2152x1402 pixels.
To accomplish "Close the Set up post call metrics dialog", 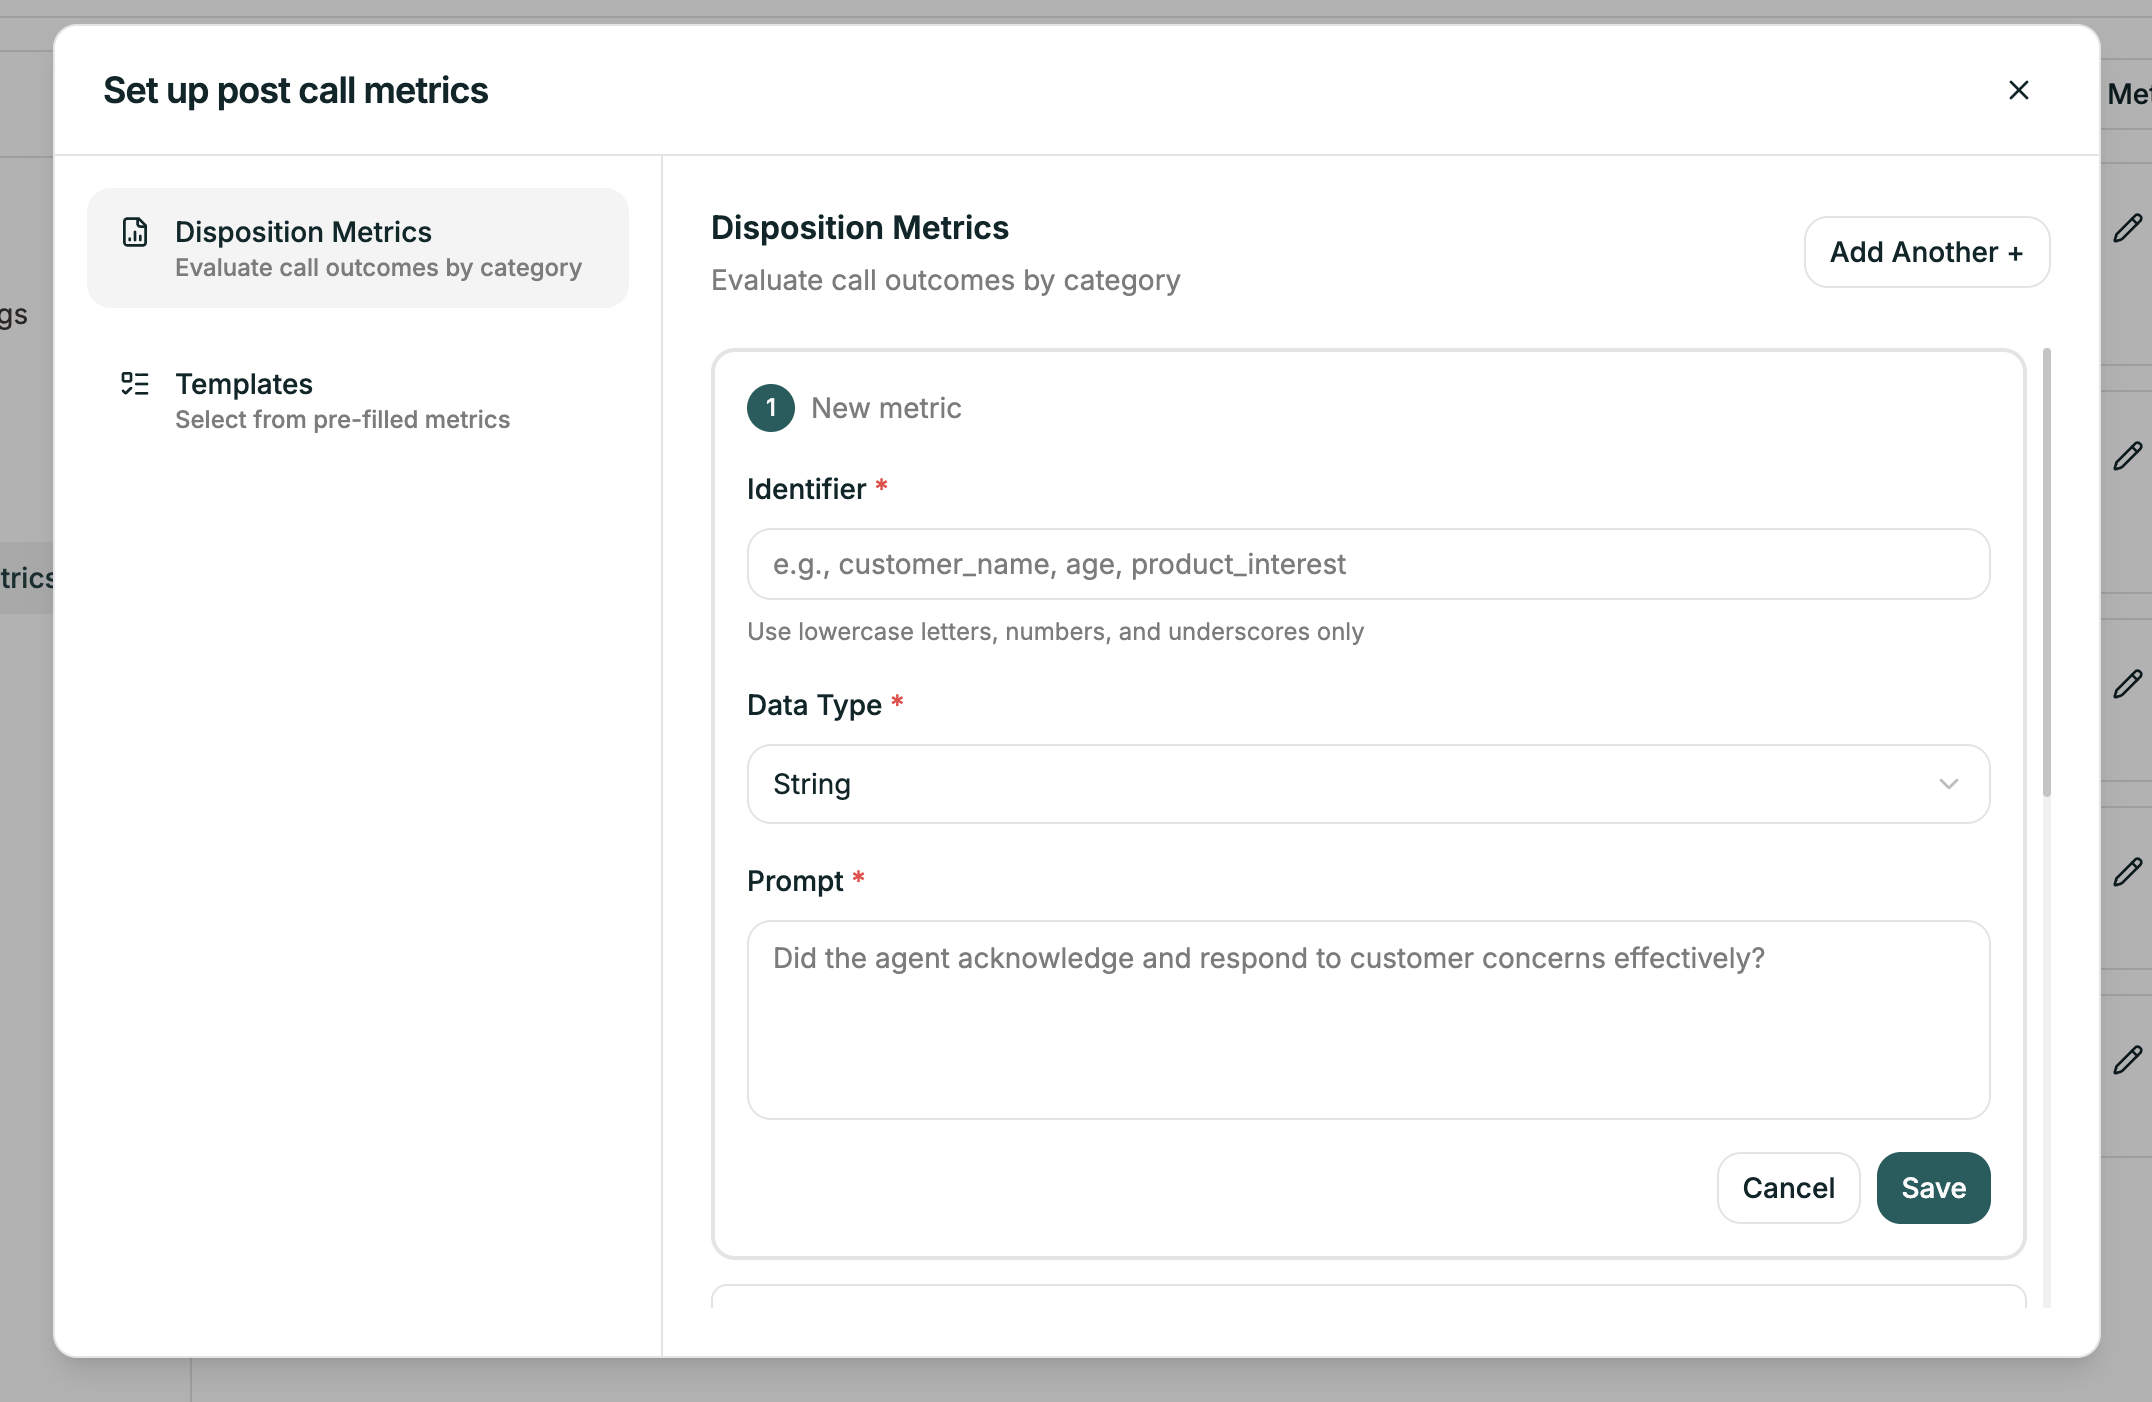I will pos(2019,91).
